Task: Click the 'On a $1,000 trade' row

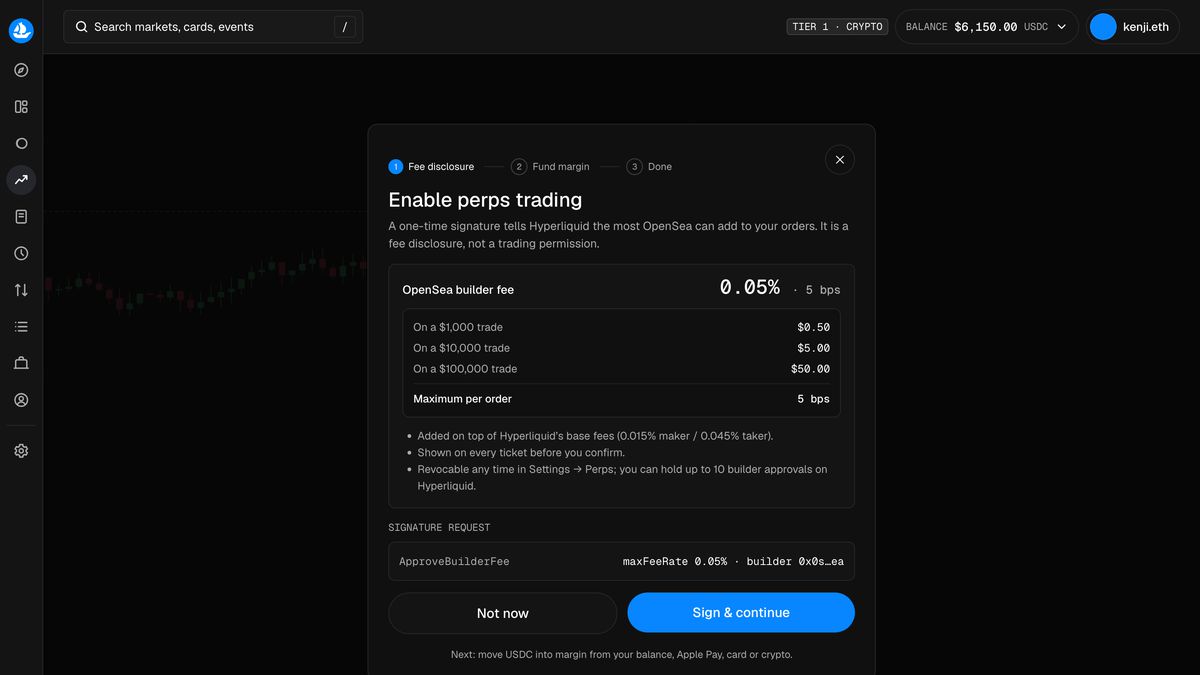Action: (x=621, y=327)
